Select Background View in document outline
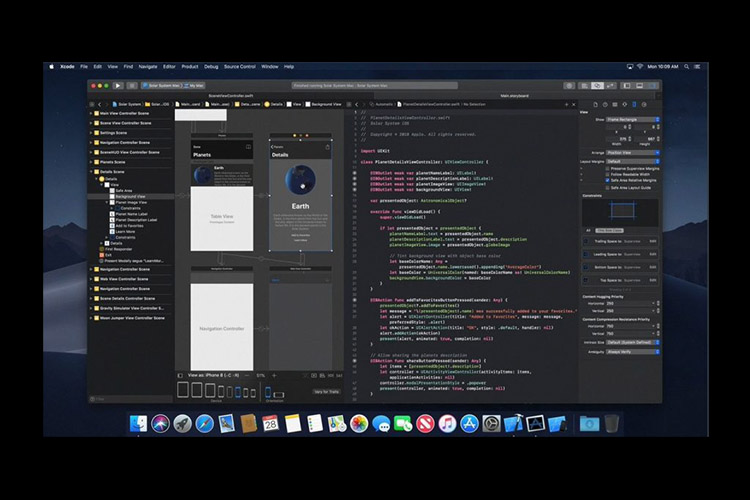 click(x=130, y=197)
